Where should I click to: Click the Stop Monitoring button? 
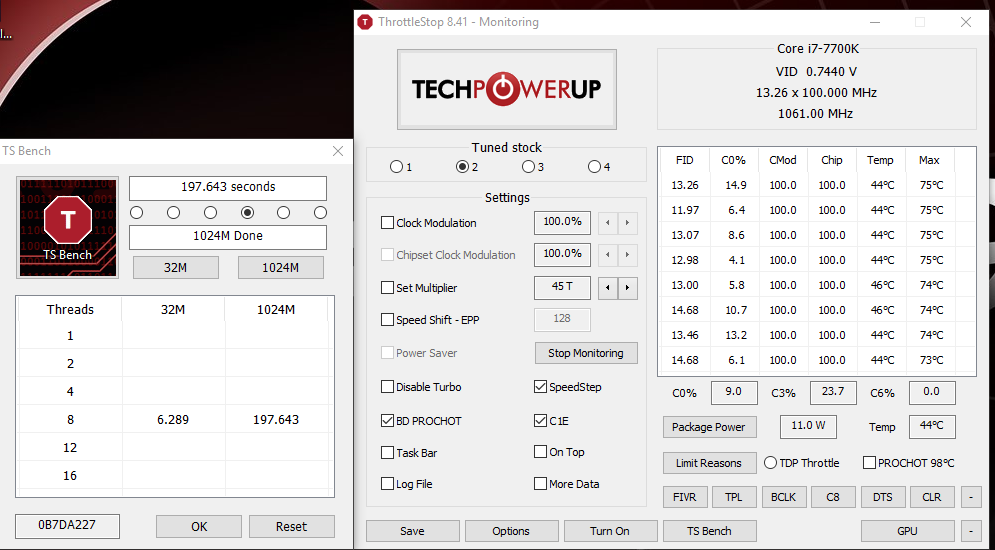click(586, 353)
